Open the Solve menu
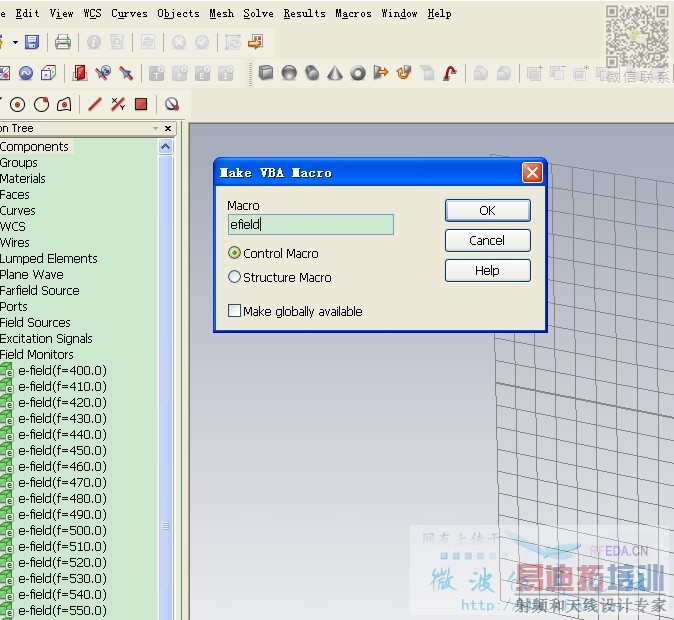Screen dimensions: 674x620 (258, 13)
